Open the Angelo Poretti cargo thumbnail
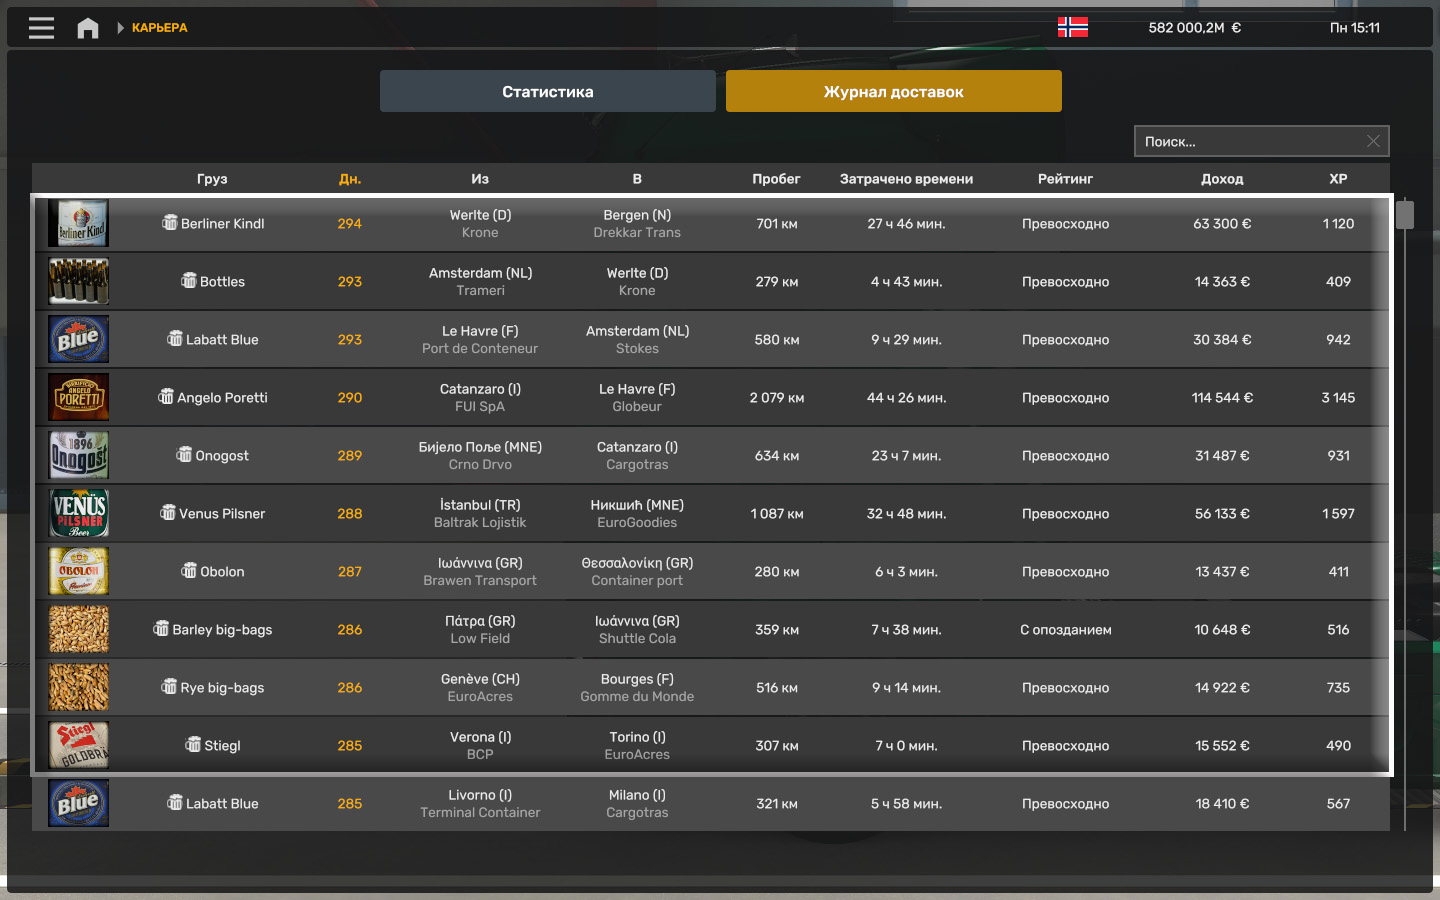The height and width of the screenshot is (900, 1440). (x=79, y=397)
